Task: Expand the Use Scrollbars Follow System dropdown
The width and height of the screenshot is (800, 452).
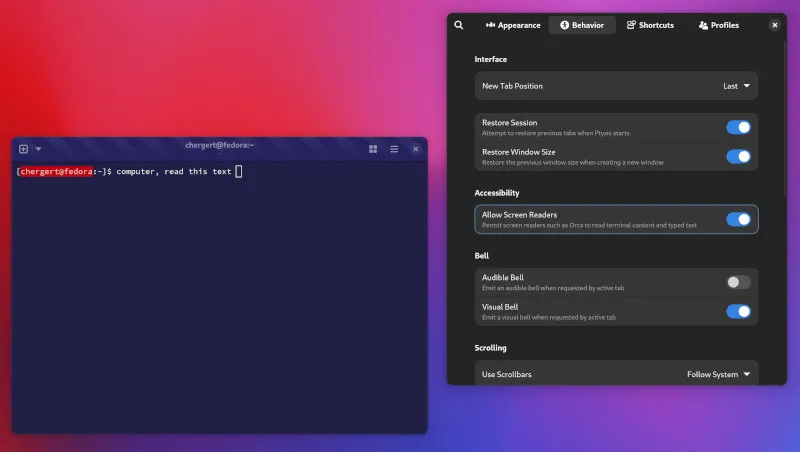Action: coord(718,374)
